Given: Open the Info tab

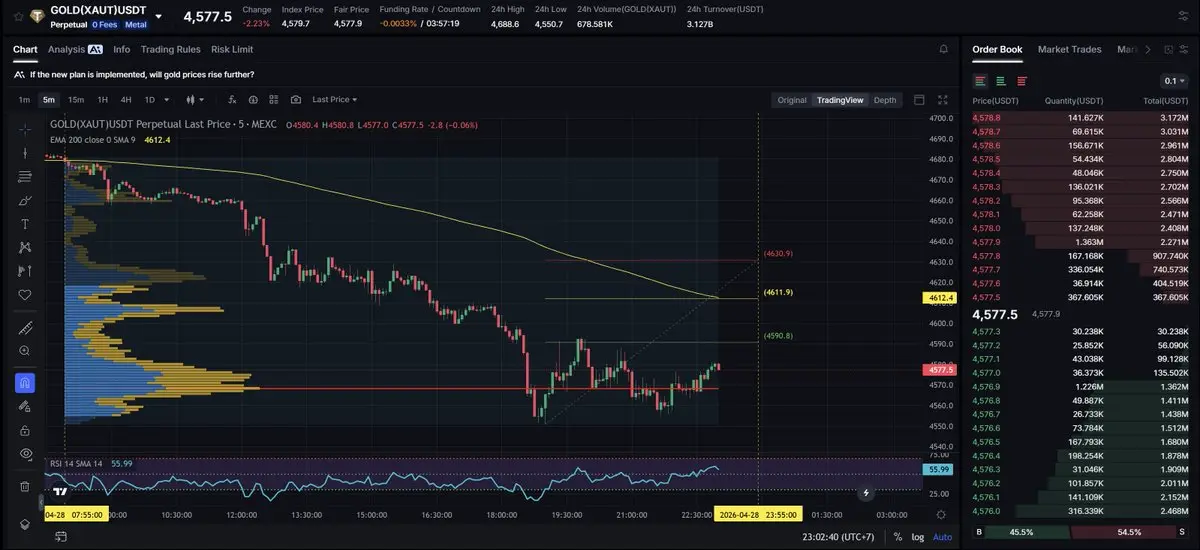Looking at the screenshot, I should coord(121,49).
